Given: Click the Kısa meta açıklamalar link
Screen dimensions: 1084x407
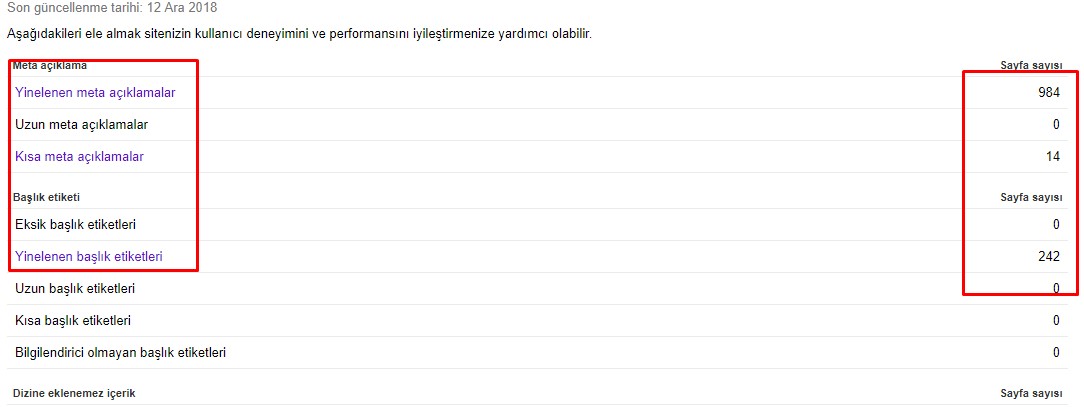Looking at the screenshot, I should (x=80, y=157).
